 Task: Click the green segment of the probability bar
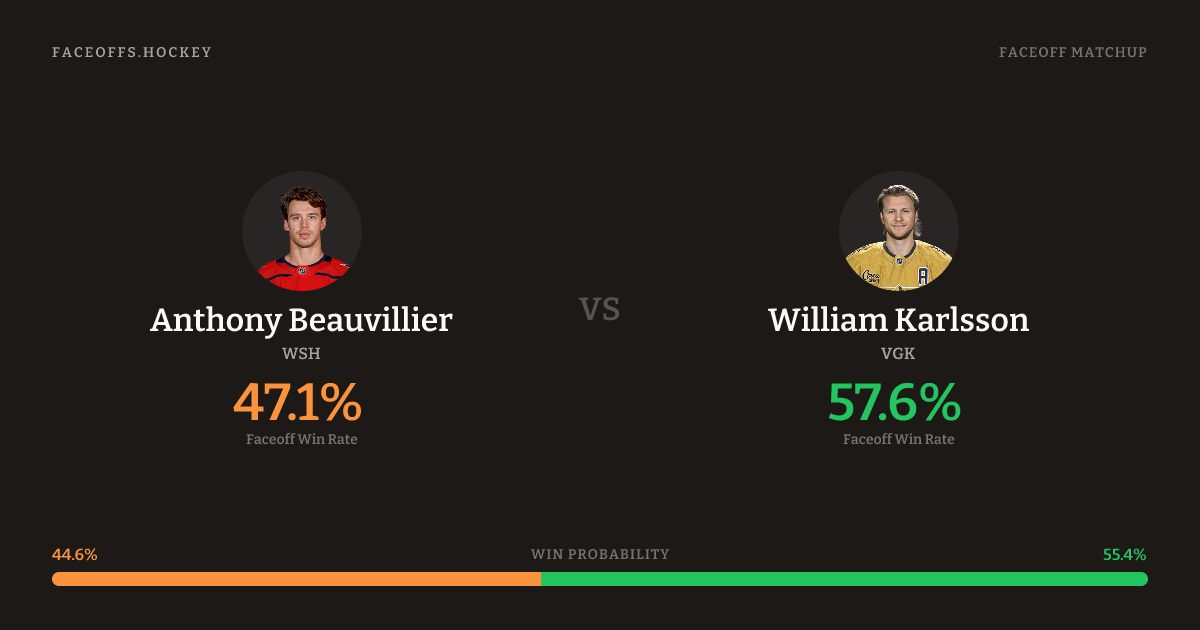[844, 579]
